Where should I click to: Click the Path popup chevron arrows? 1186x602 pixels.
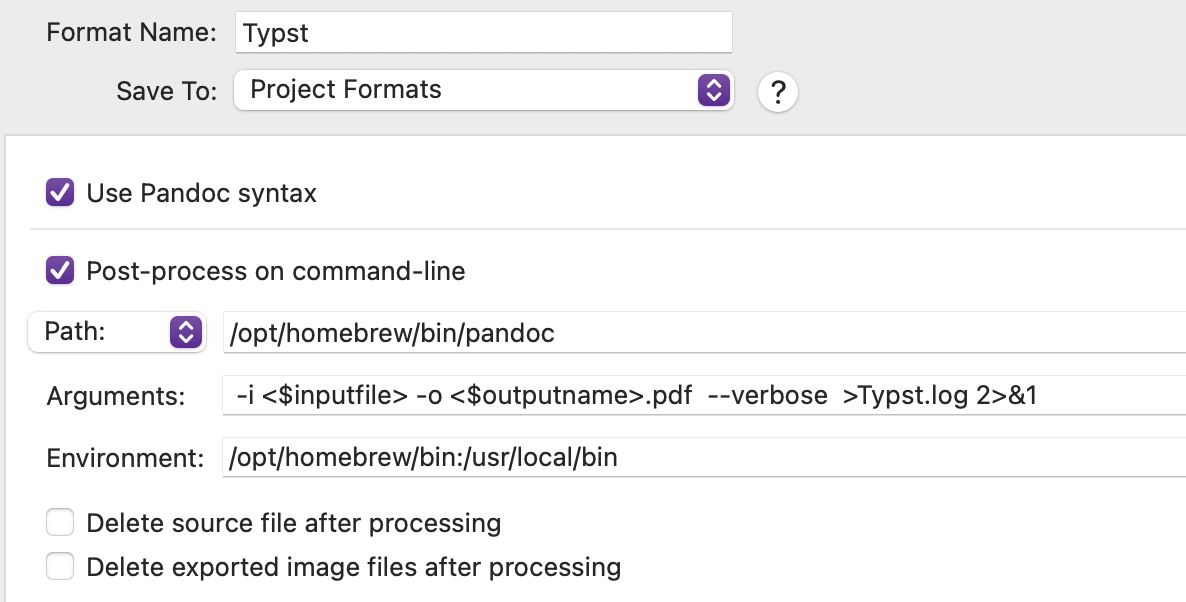(186, 332)
